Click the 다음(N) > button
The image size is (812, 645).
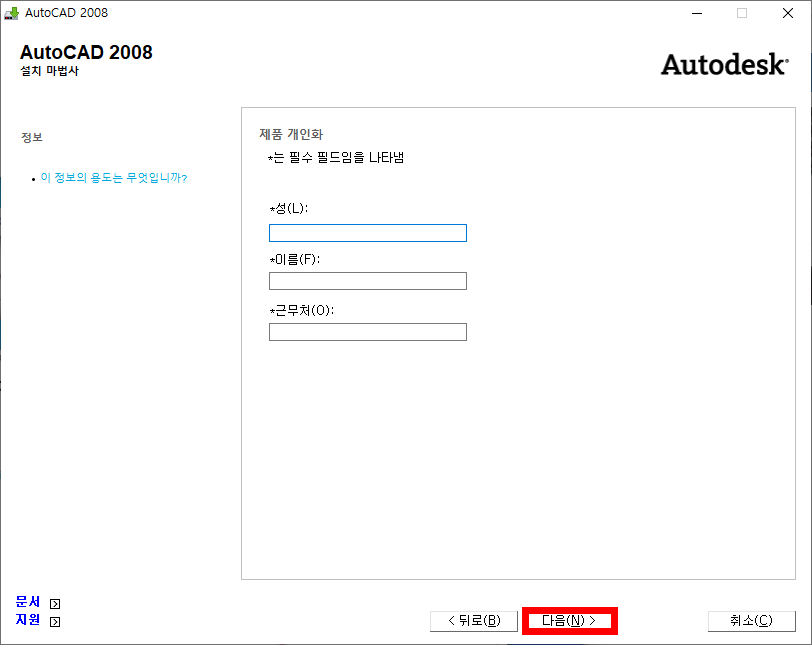(x=569, y=621)
